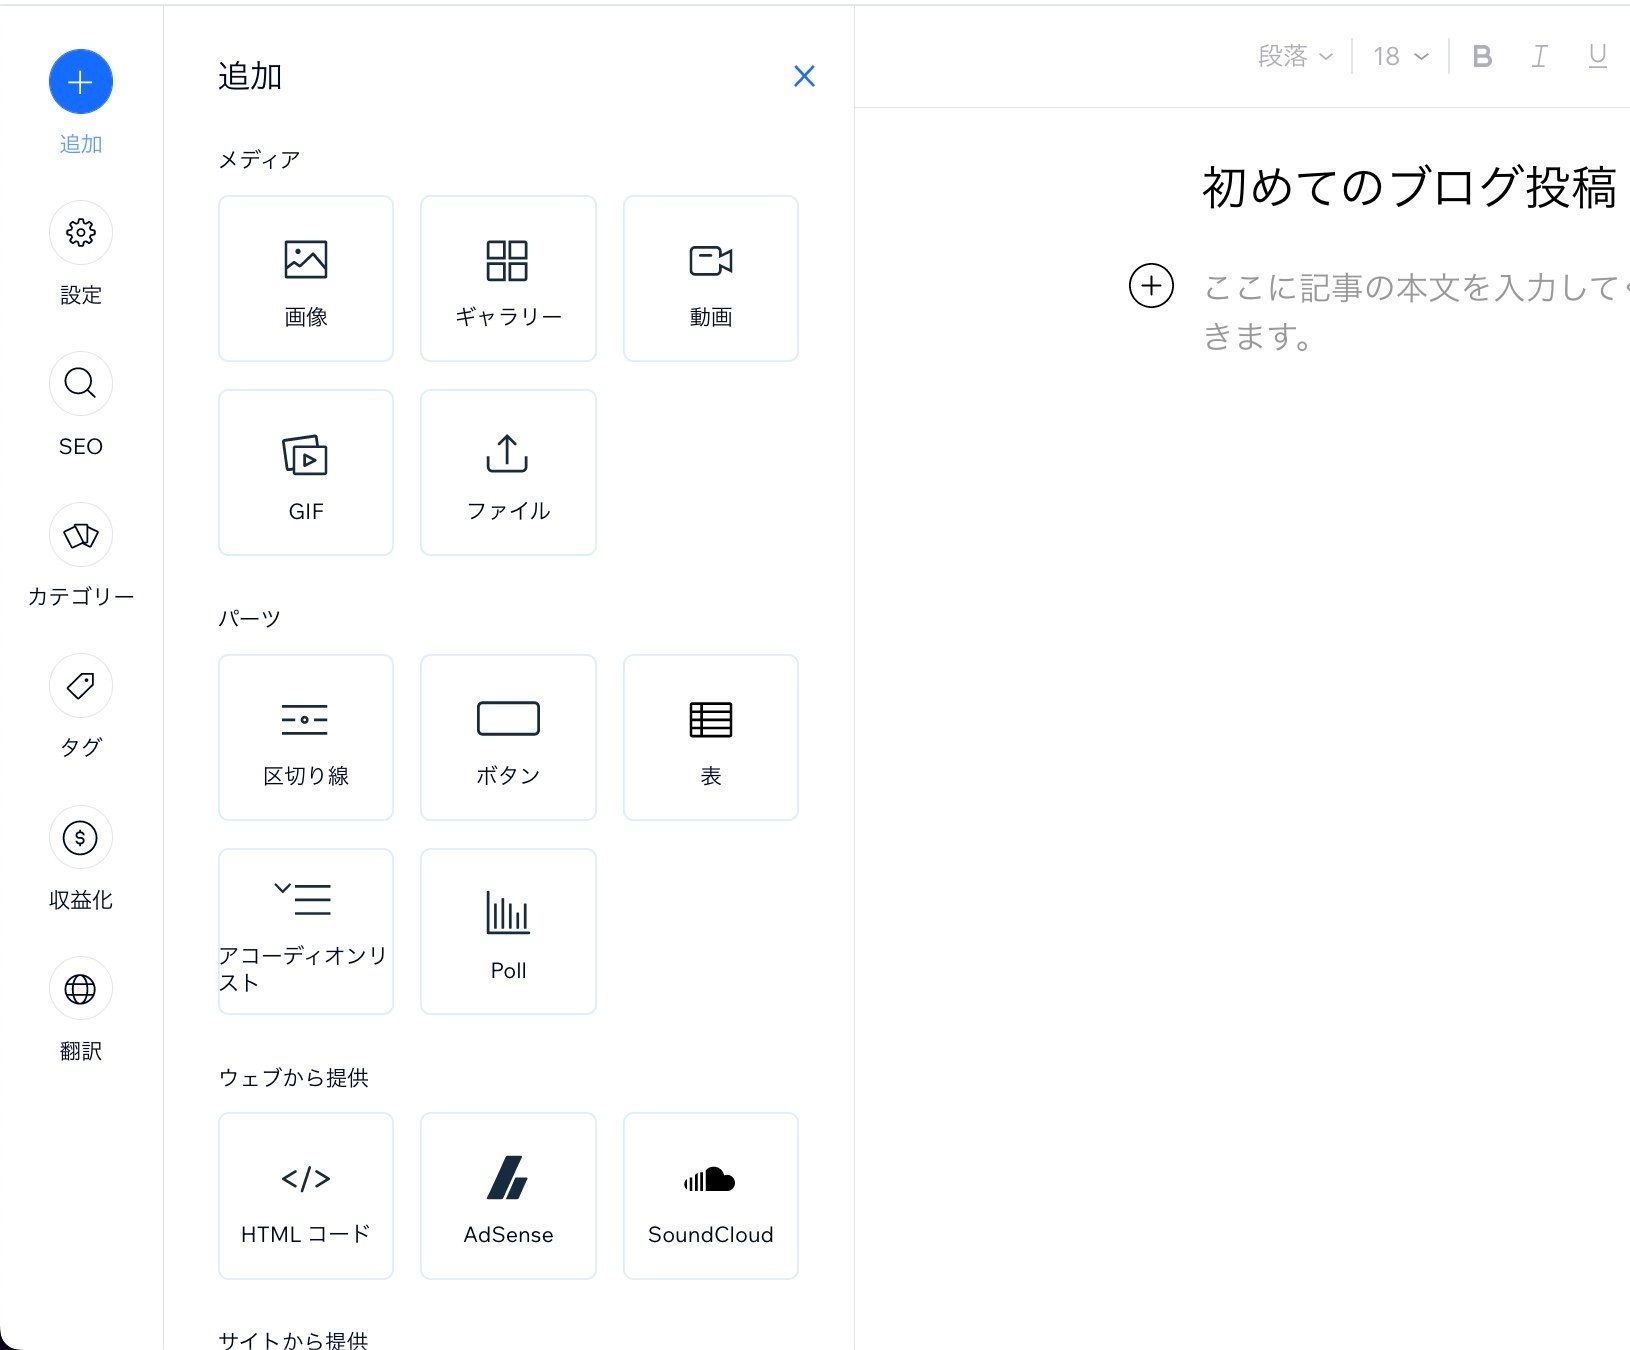Image resolution: width=1630 pixels, height=1350 pixels.
Task: Click the circled plus beside the body text
Action: pos(1151,286)
